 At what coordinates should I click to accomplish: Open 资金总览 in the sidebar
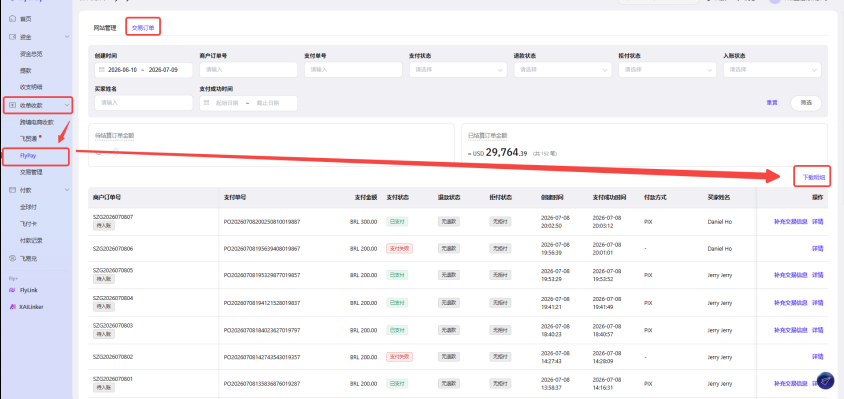pyautogui.click(x=31, y=54)
